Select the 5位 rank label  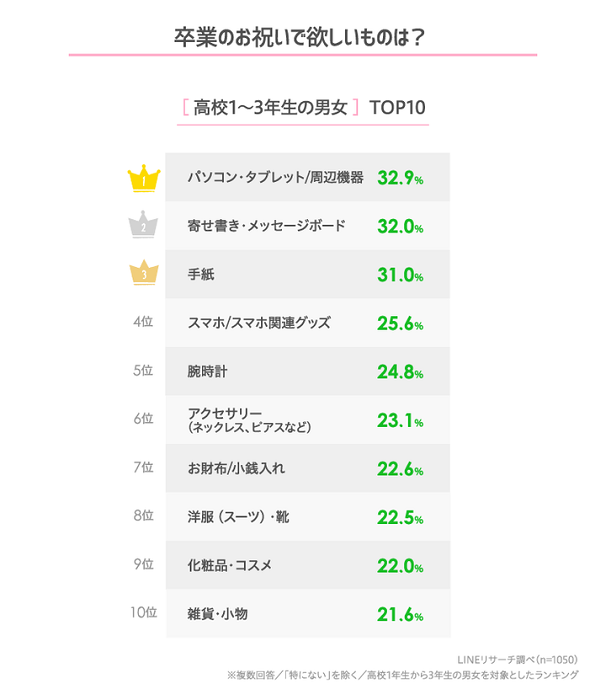pyautogui.click(x=143, y=371)
